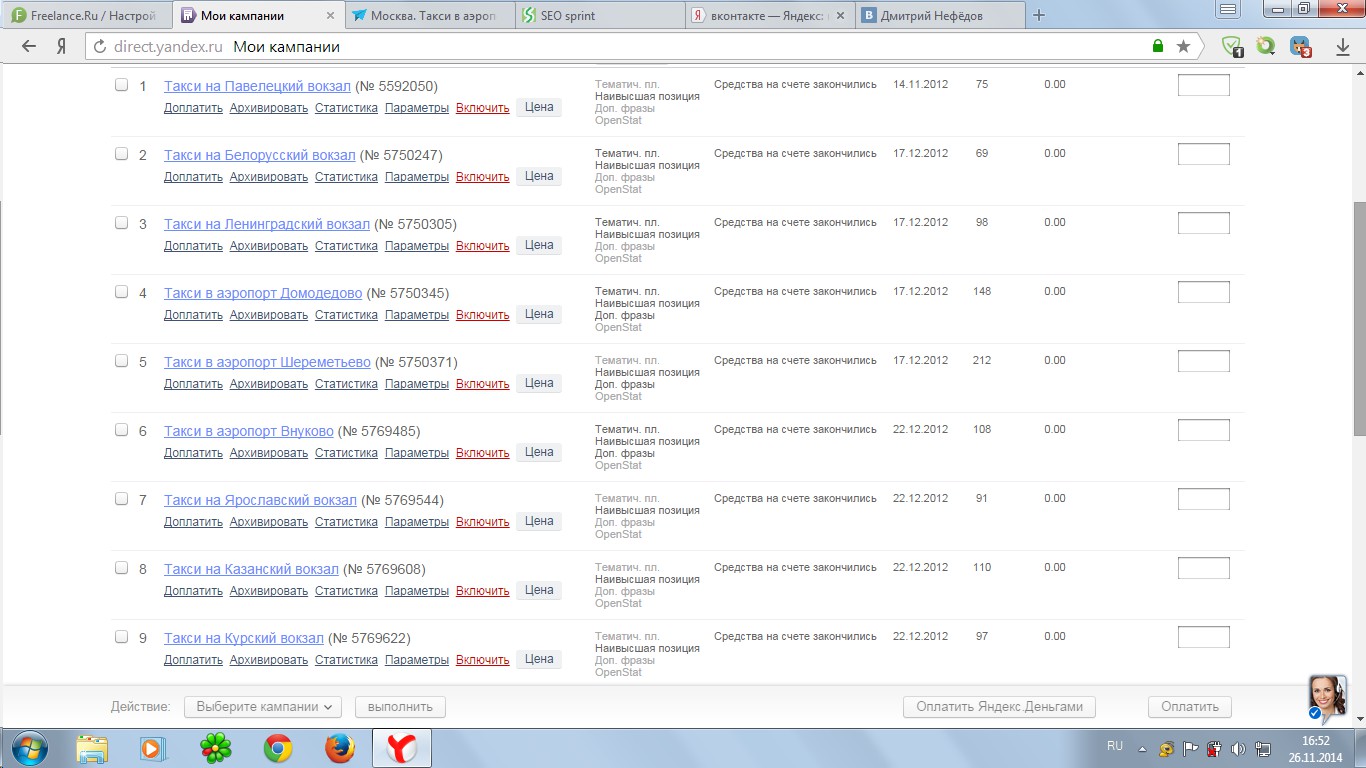Click the vertical page scrollbar thumb
This screenshot has width=1366, height=768.
click(x=1359, y=318)
